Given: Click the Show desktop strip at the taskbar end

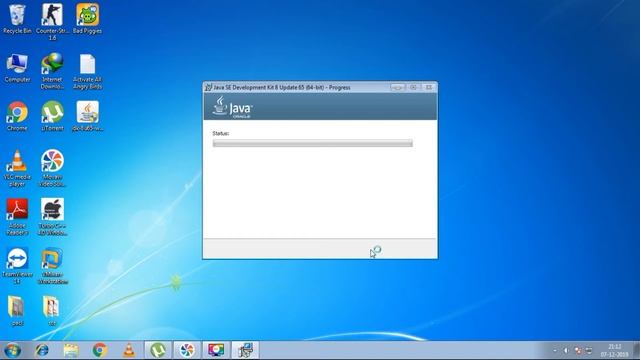Looking at the screenshot, I should (636, 351).
